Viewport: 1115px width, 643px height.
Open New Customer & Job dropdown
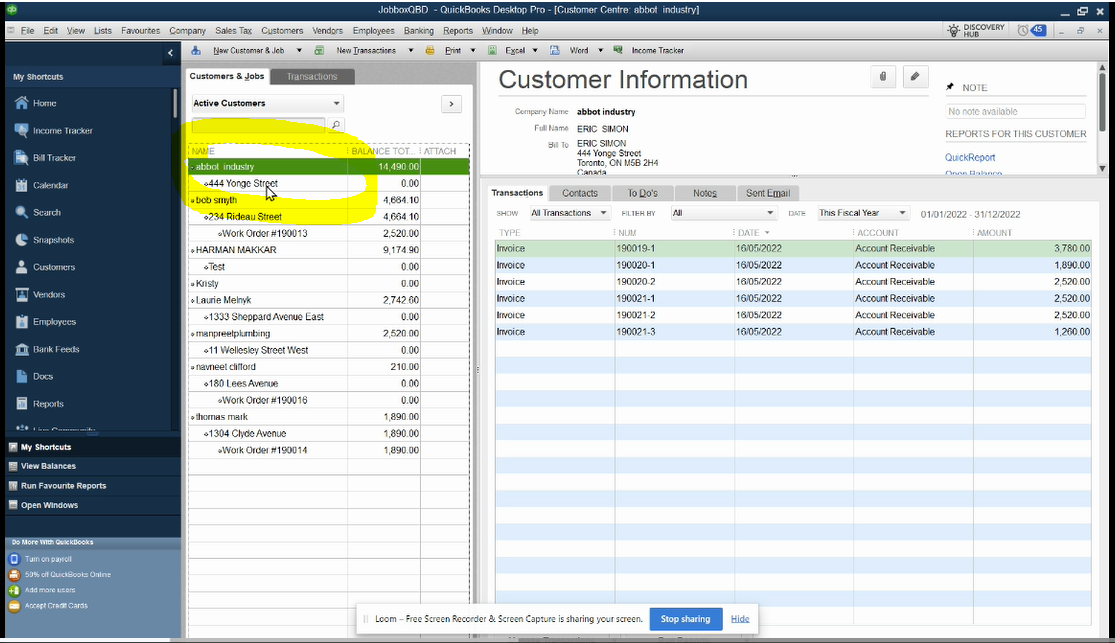click(x=299, y=51)
